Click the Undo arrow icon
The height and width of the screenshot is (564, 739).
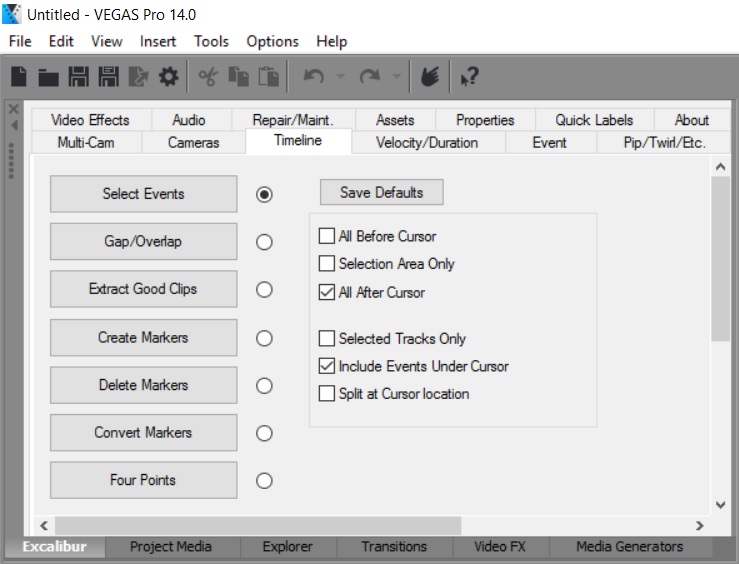coord(312,77)
